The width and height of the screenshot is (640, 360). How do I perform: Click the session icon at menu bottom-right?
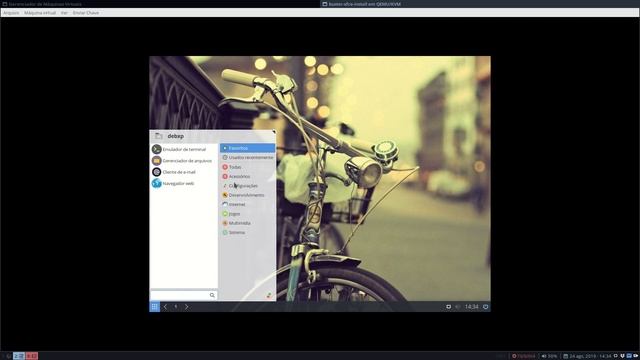point(269,295)
